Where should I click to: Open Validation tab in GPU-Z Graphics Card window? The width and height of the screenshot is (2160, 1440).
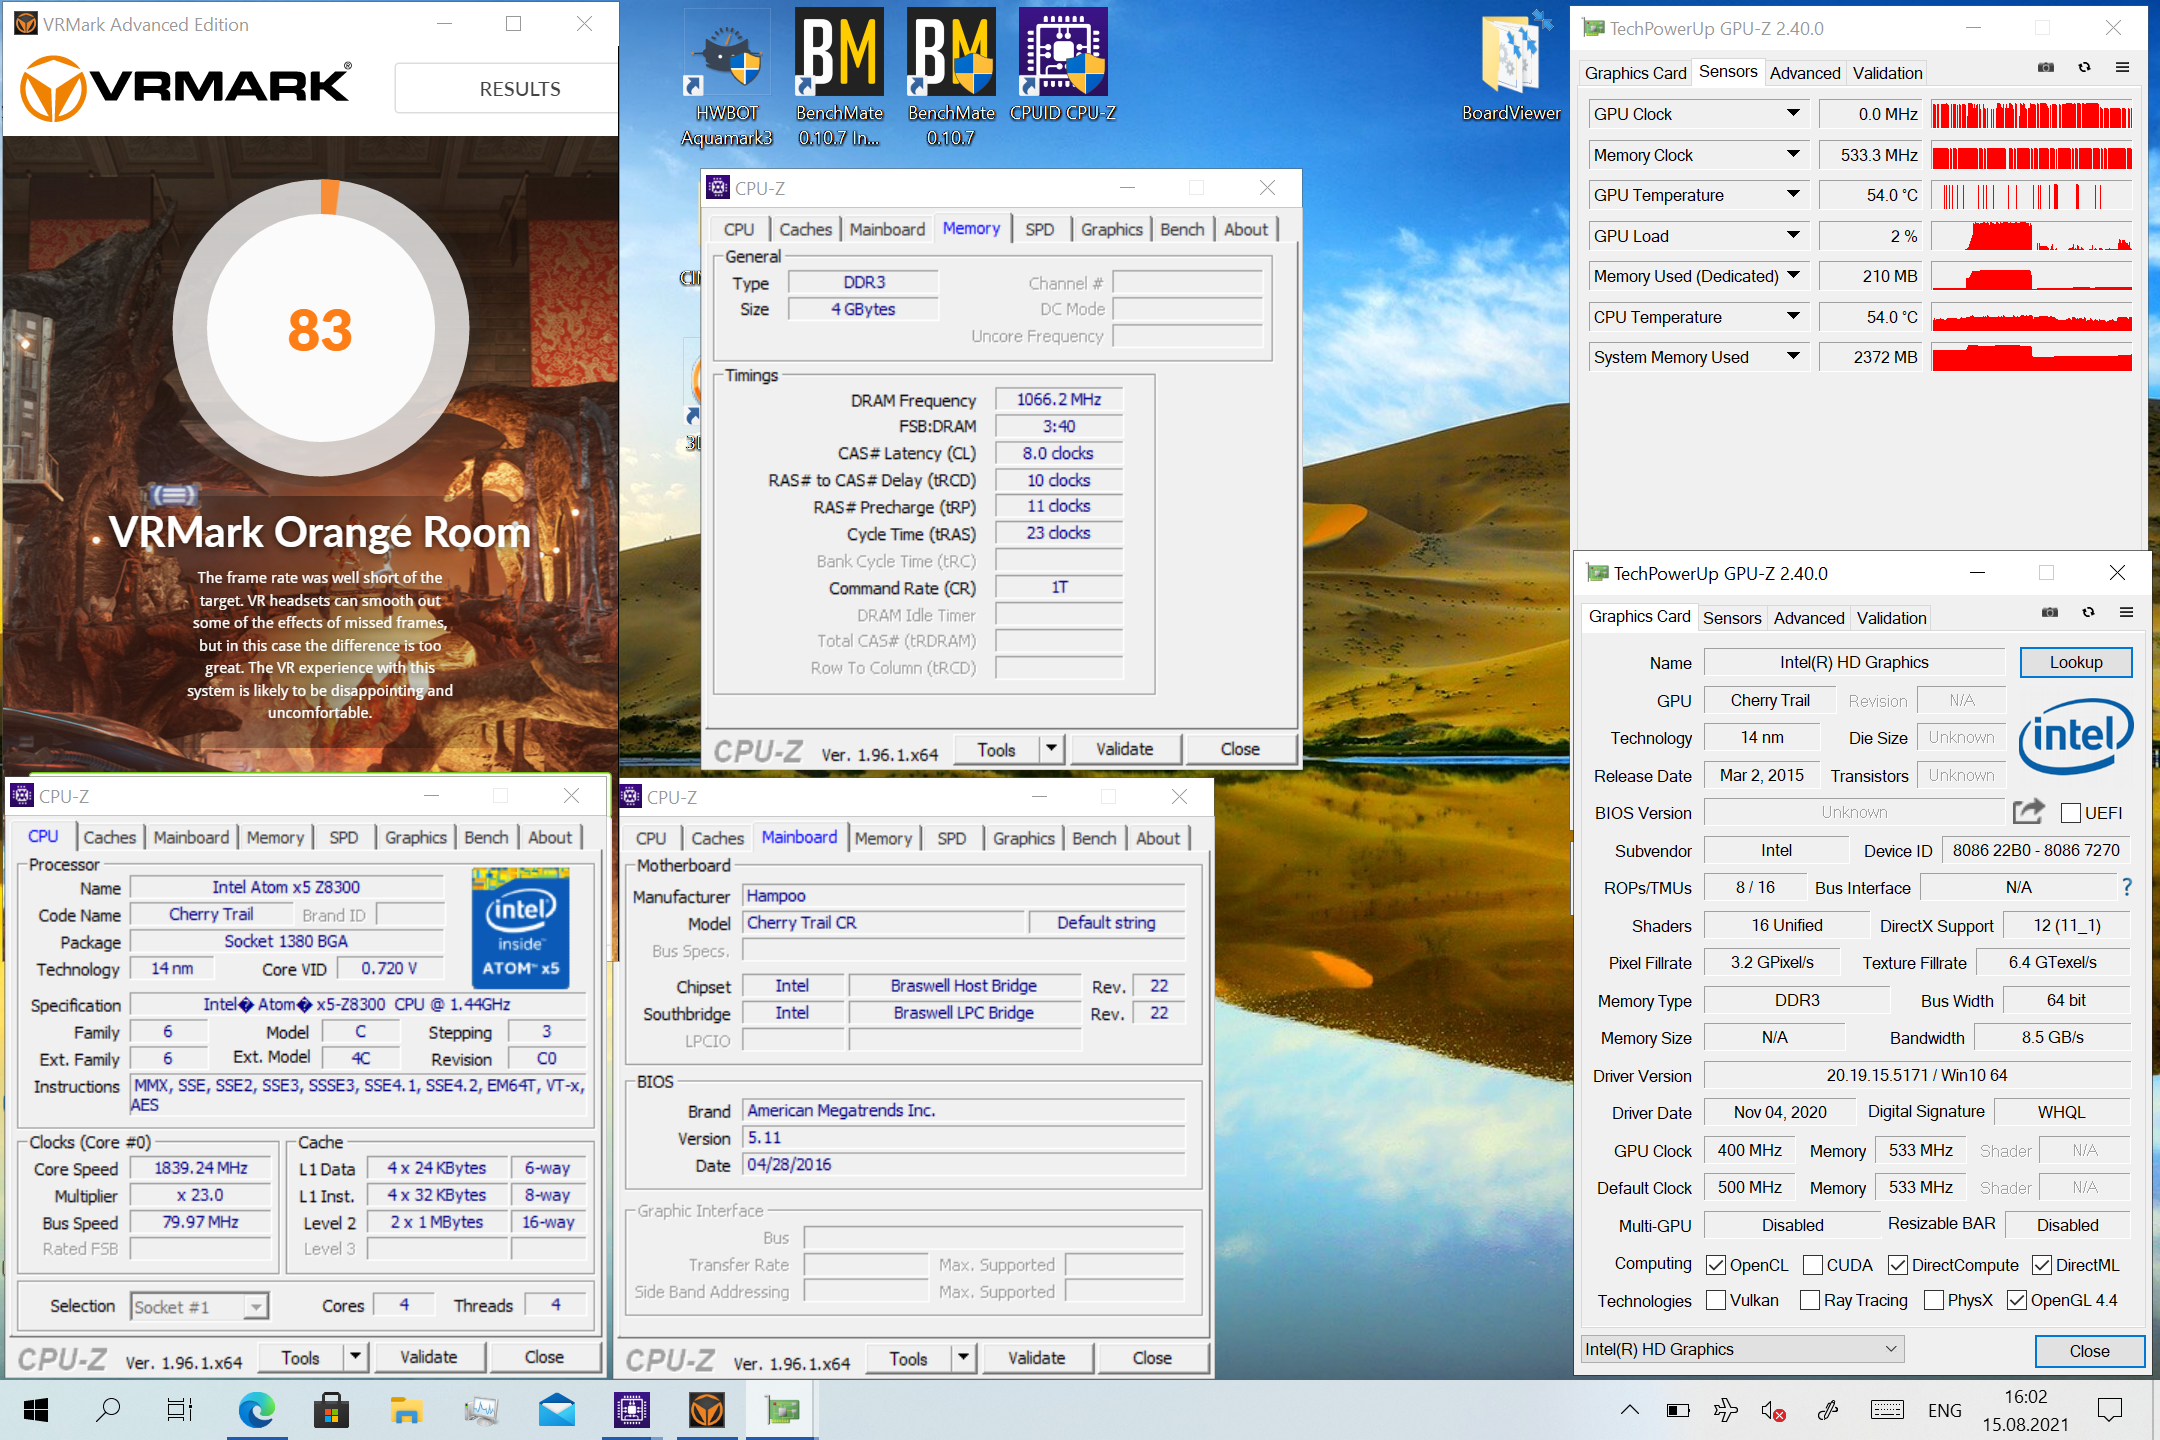pos(1891,618)
